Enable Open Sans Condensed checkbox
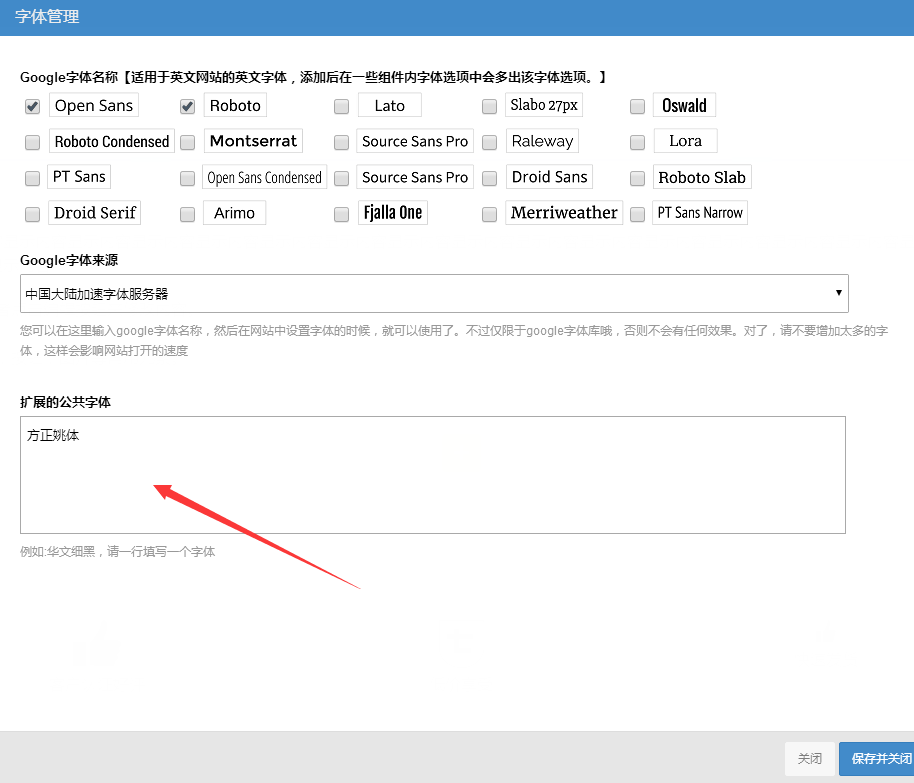This screenshot has width=914, height=783. (x=187, y=178)
